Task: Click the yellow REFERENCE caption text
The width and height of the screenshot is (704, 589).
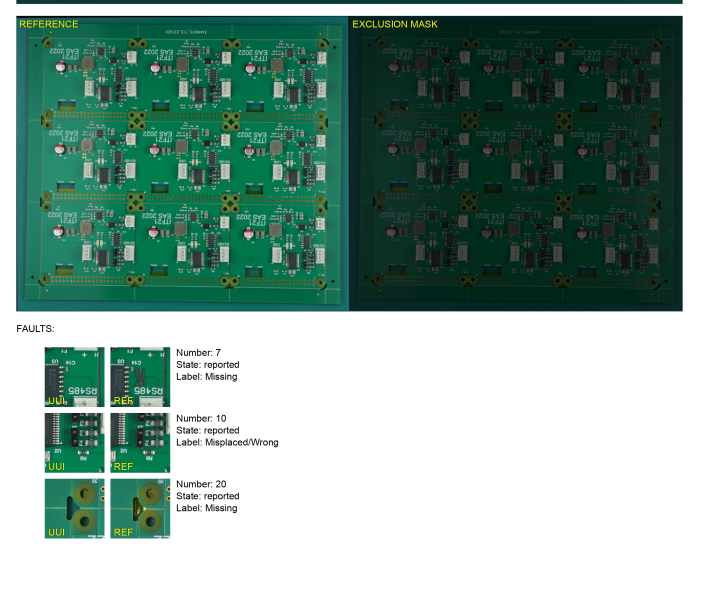Action: click(x=49, y=24)
